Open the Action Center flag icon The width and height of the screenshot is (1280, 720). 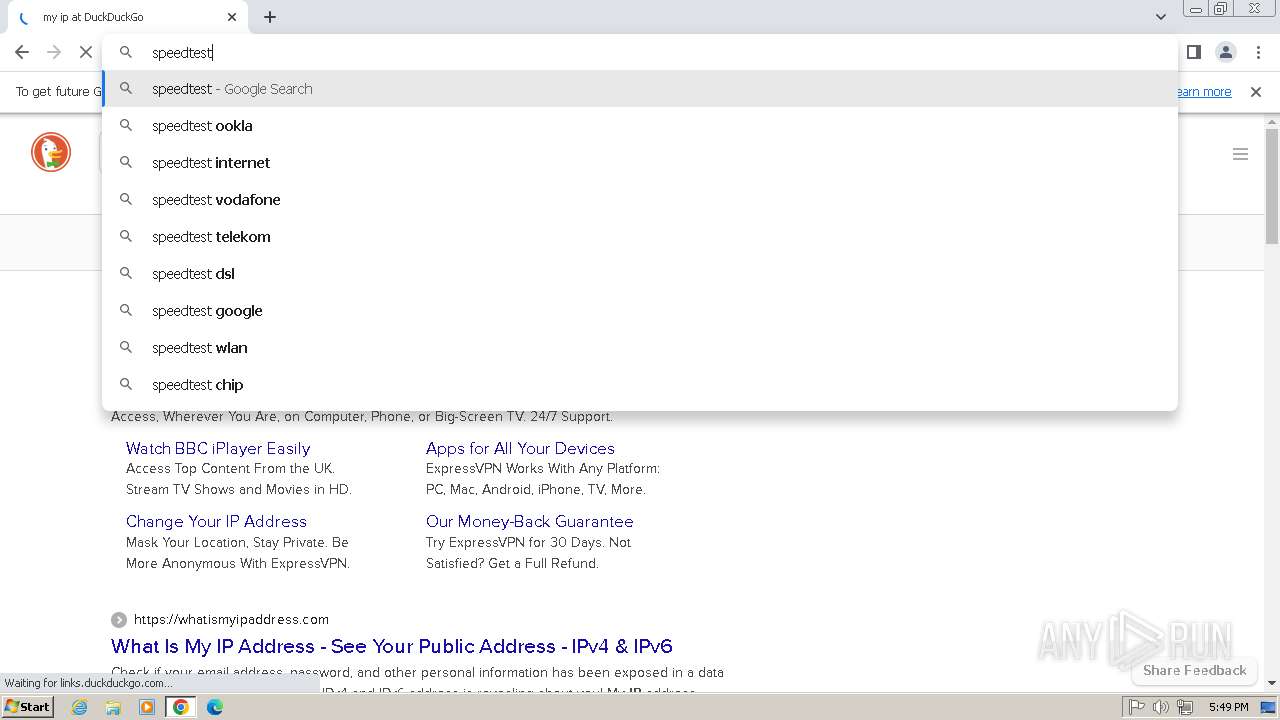pos(1137,707)
